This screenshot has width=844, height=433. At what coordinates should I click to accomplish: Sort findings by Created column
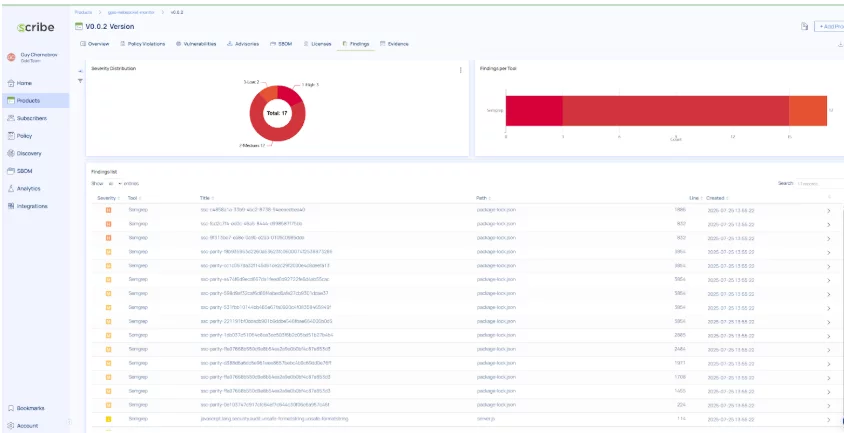click(x=717, y=198)
